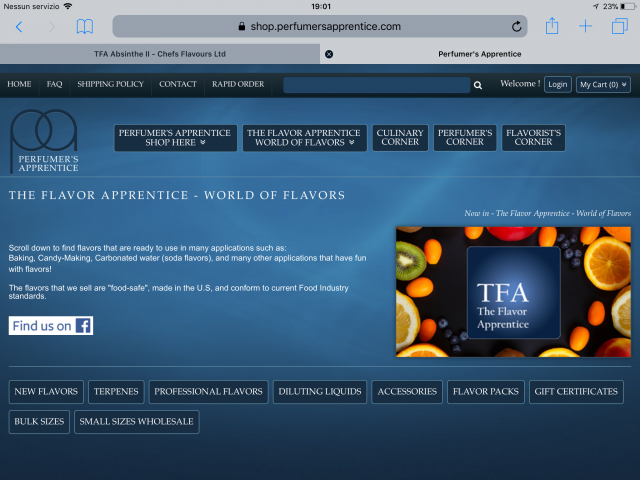Open SMALL SIZES WHOLESALE category
The image size is (640, 480).
(137, 422)
